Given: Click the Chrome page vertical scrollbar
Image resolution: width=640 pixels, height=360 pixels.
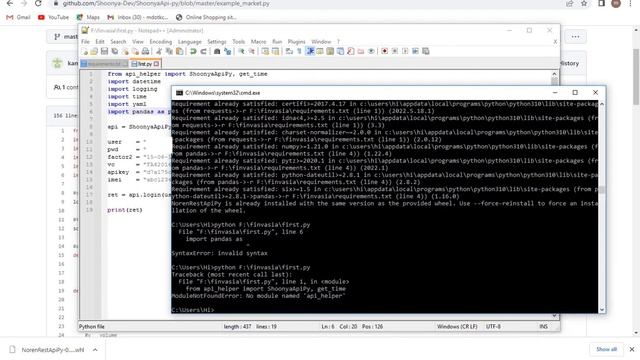Looking at the screenshot, I should coord(636,76).
